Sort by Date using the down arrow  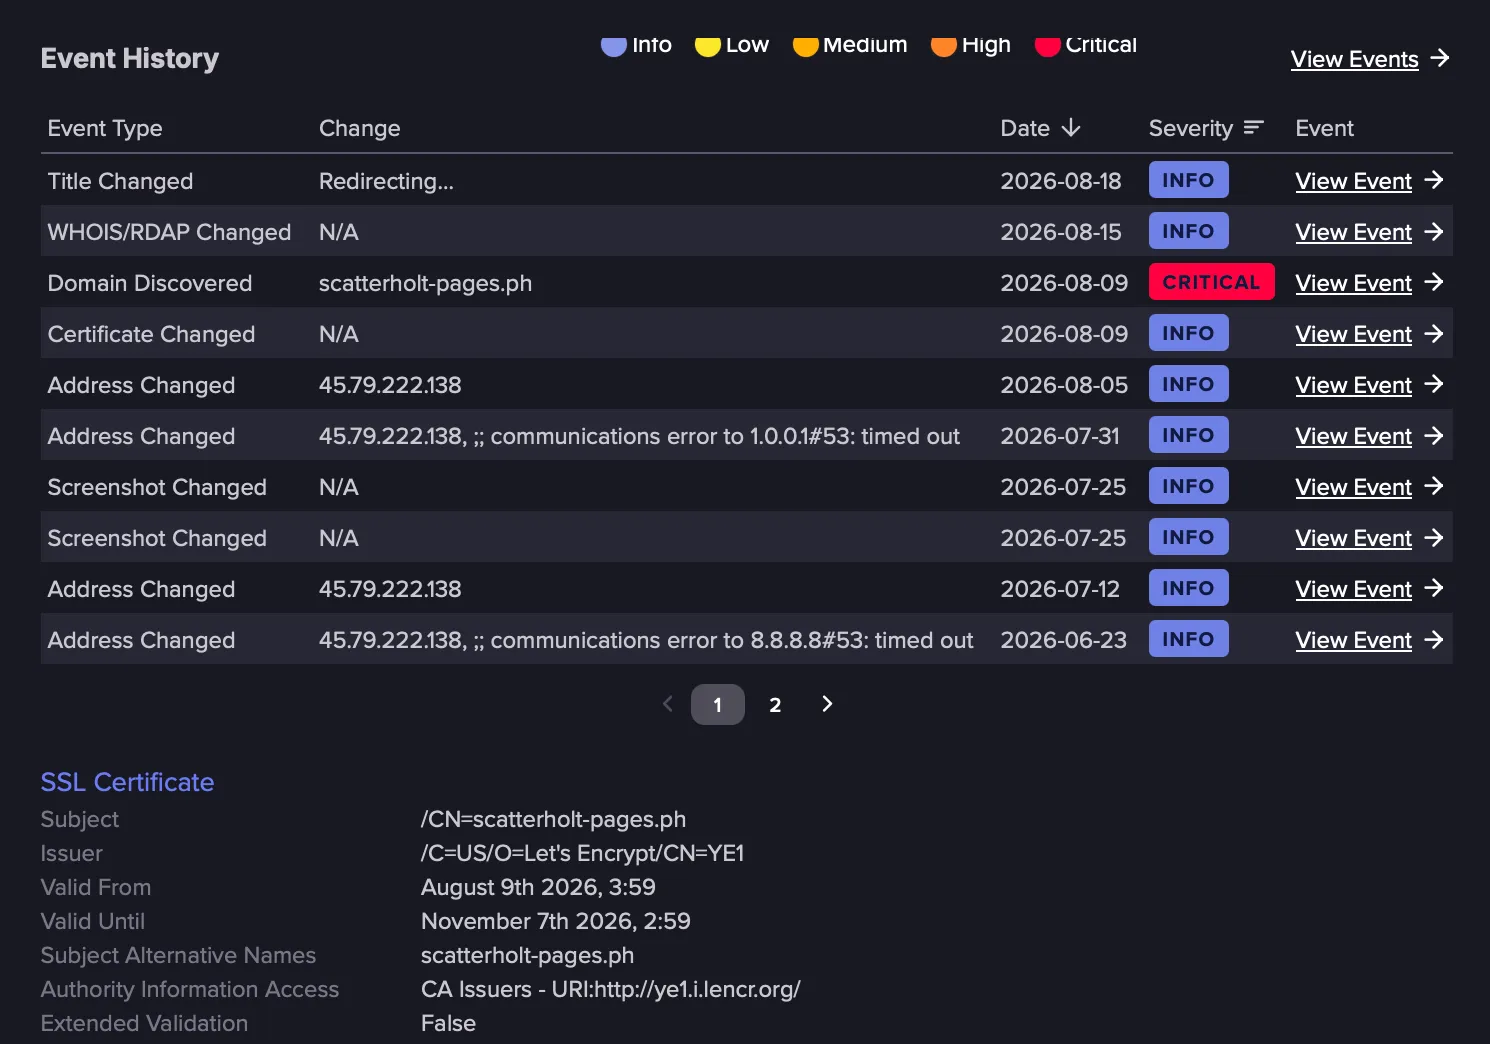(1071, 128)
